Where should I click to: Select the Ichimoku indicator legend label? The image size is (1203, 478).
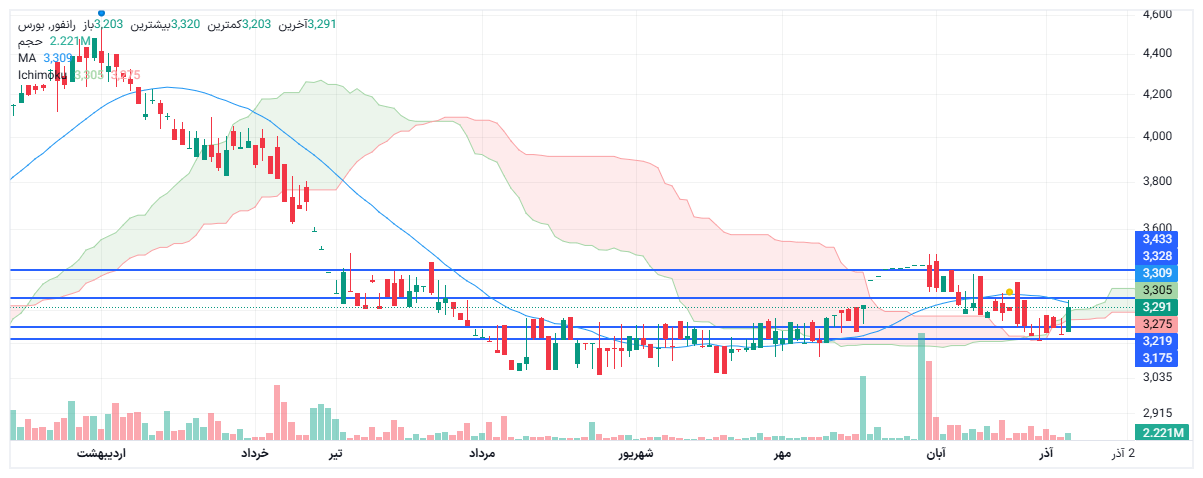pos(42,75)
